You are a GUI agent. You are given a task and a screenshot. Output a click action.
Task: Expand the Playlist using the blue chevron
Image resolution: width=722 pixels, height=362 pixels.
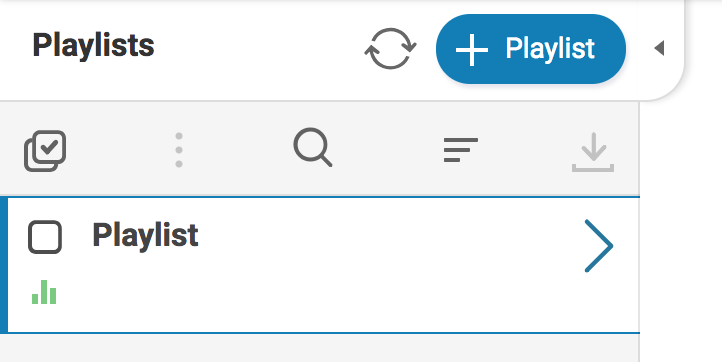click(598, 246)
